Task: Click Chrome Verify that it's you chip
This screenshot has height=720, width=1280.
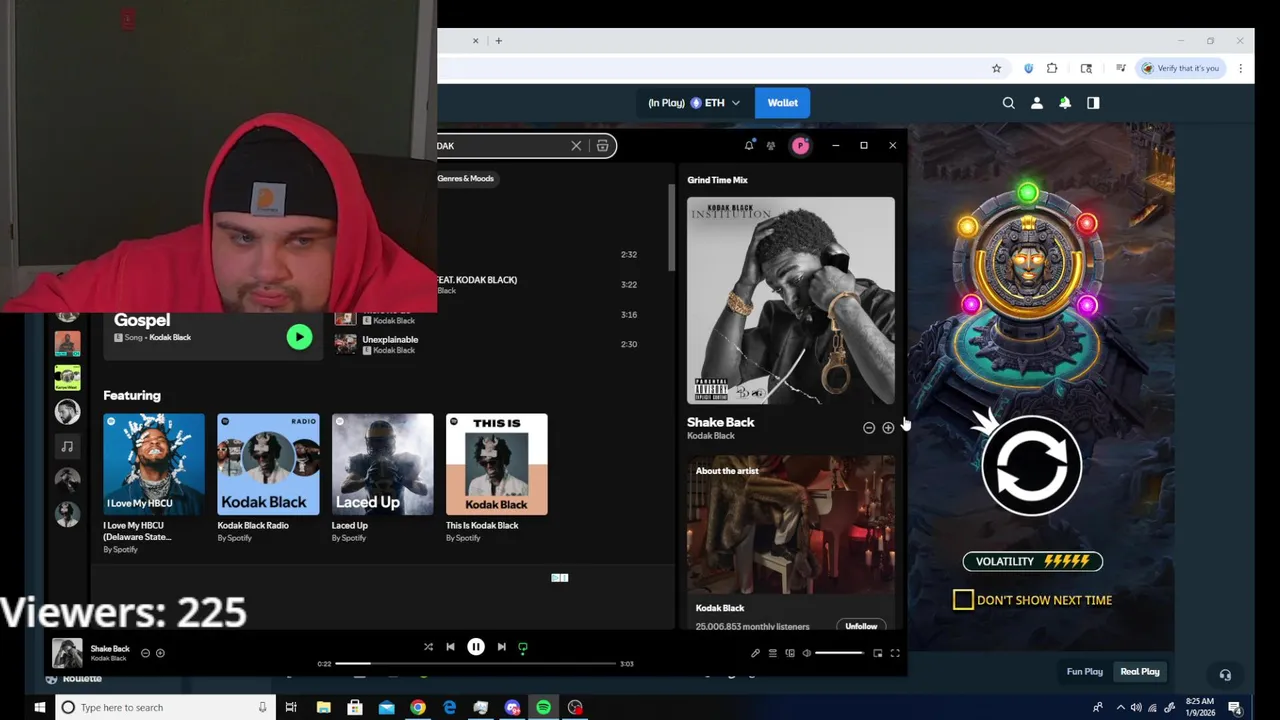Action: [1181, 68]
